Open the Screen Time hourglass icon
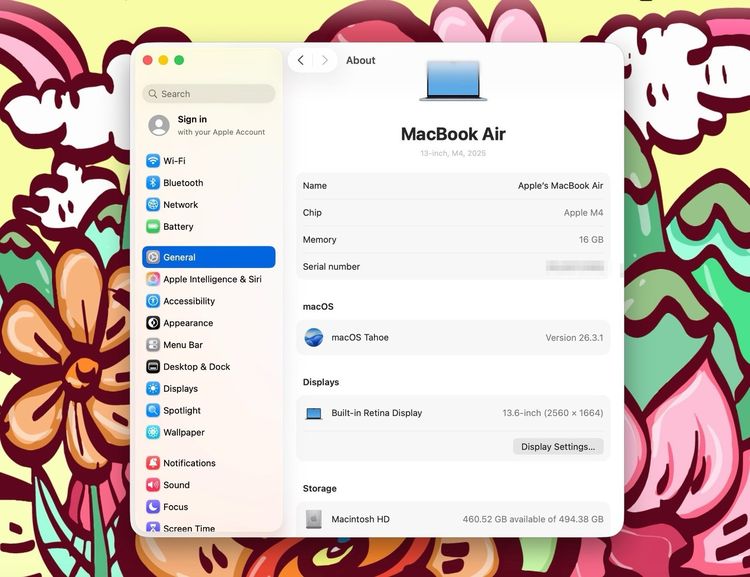Viewport: 750px width, 577px height. (x=153, y=527)
